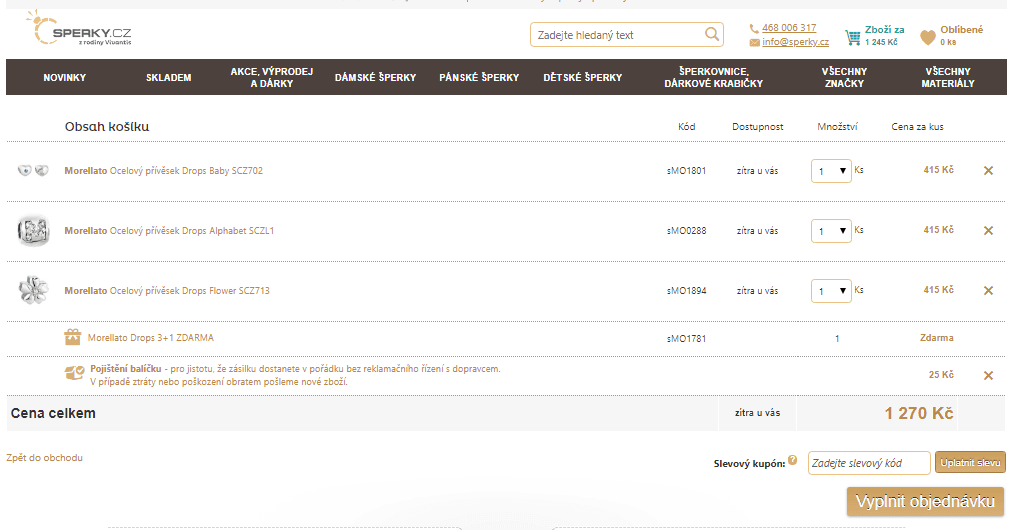Image resolution: width=1018 pixels, height=530 pixels.
Task: Open Novinky menu item
Action: click(x=65, y=77)
